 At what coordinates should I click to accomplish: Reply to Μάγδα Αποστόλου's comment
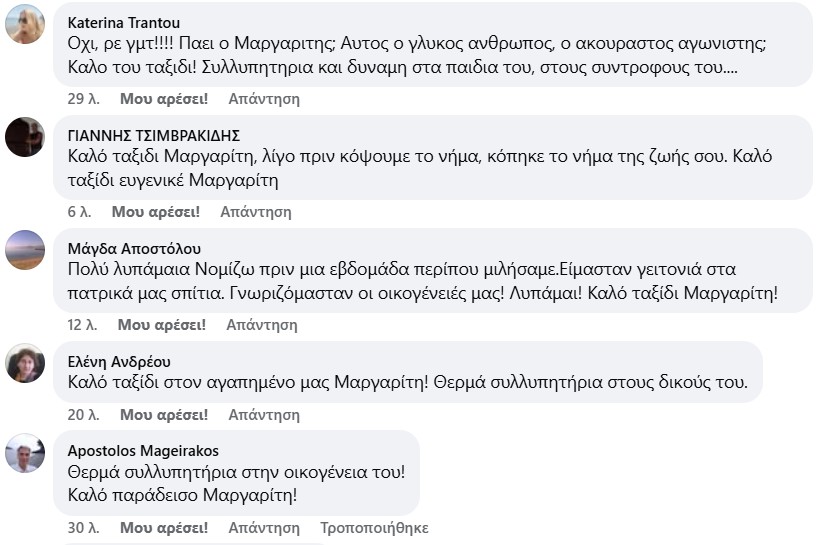[262, 325]
